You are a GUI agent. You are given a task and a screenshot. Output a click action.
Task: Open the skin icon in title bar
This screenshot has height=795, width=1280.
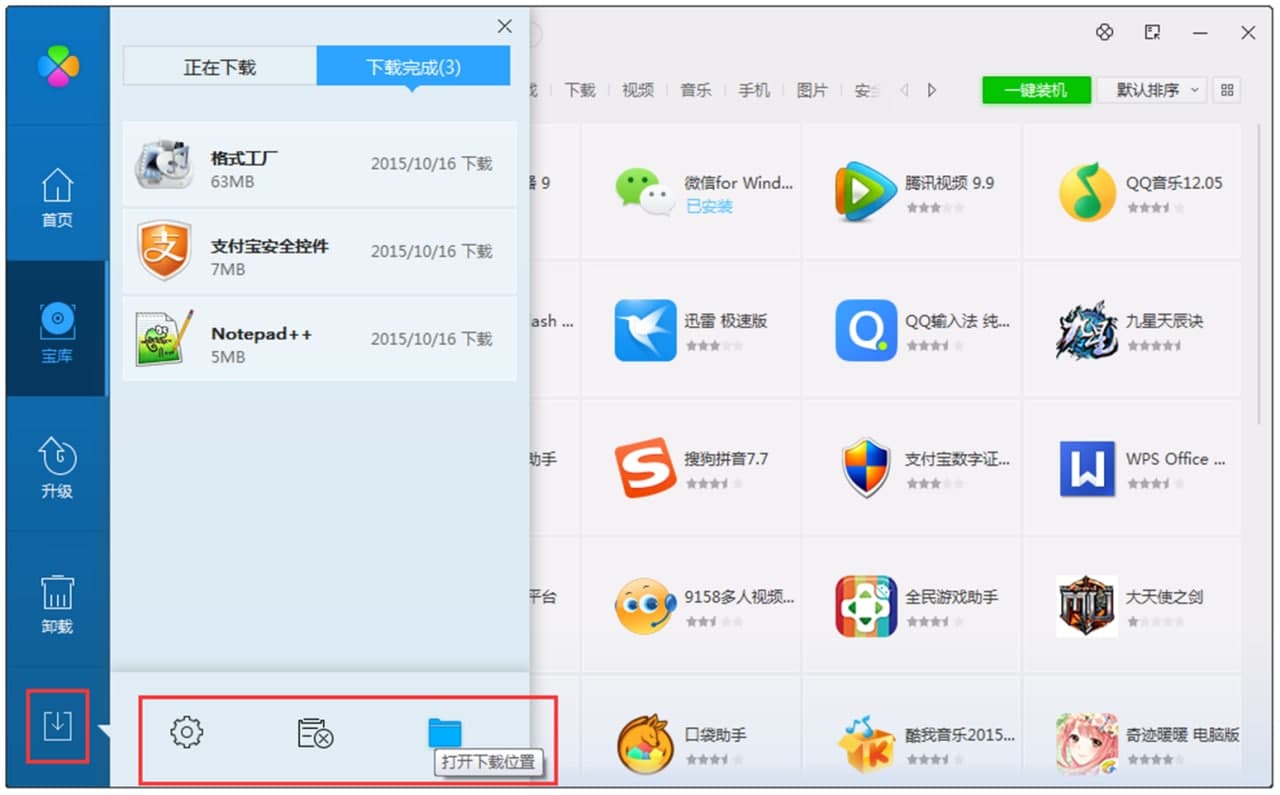click(1105, 32)
